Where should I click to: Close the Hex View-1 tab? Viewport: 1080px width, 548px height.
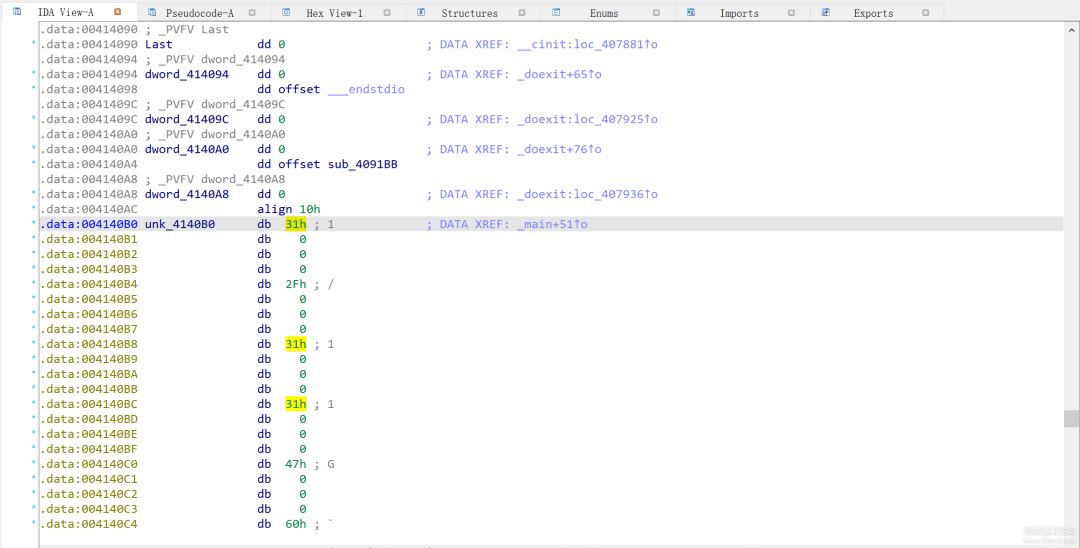(387, 13)
